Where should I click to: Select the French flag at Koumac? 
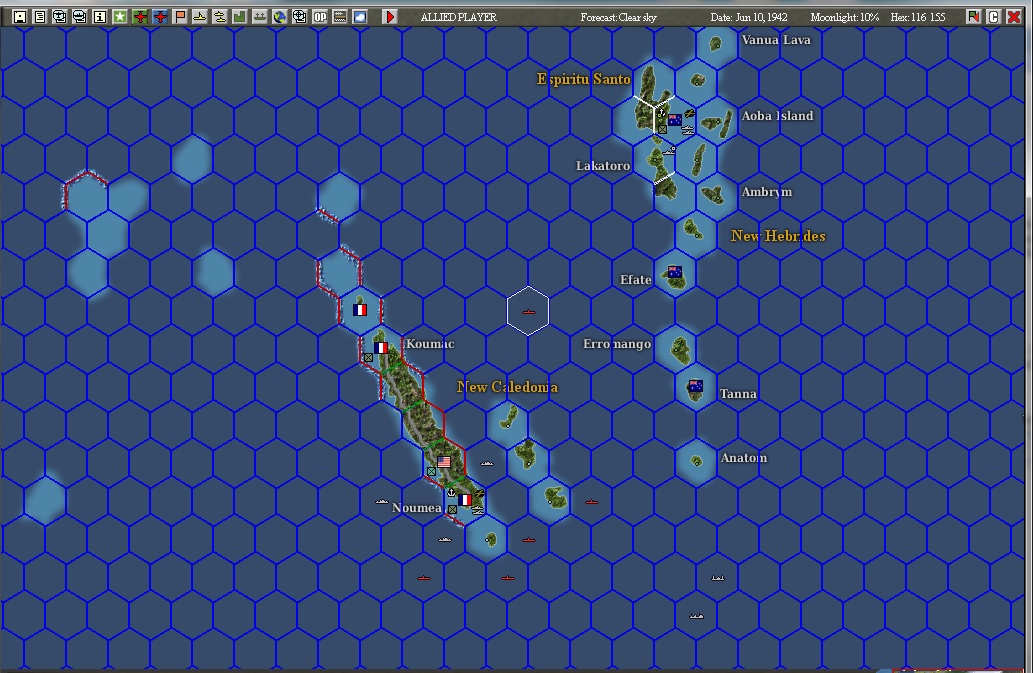[381, 348]
